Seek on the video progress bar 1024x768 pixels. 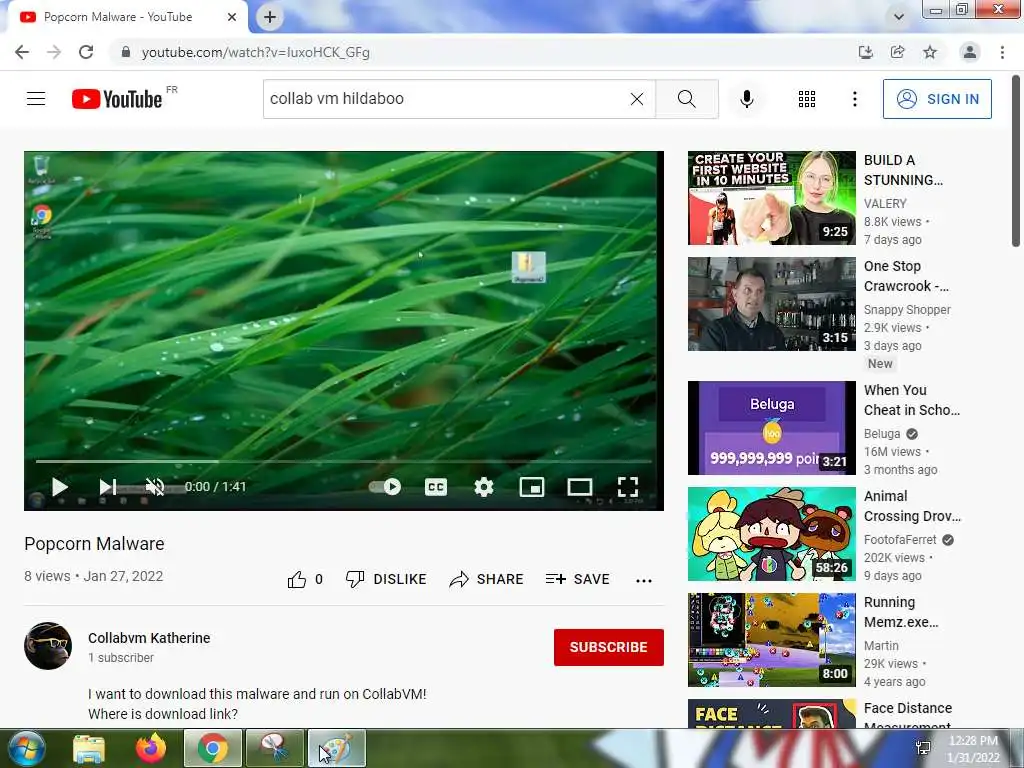tap(344, 461)
